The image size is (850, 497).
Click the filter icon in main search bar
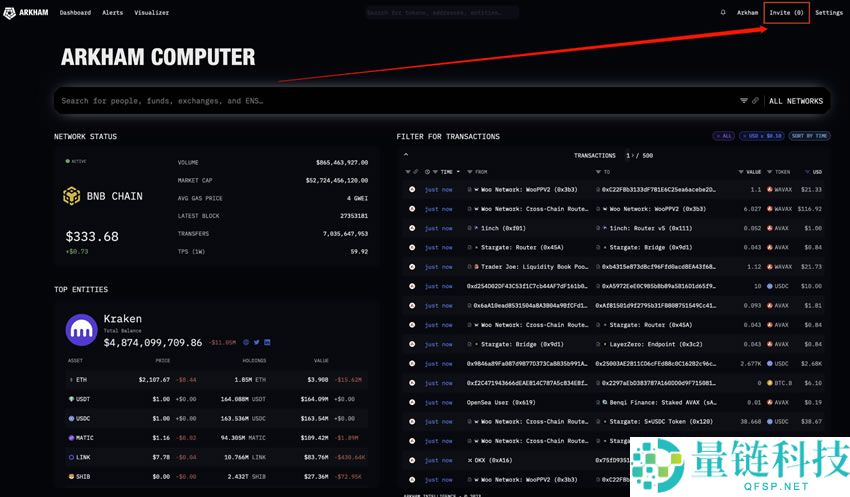744,101
